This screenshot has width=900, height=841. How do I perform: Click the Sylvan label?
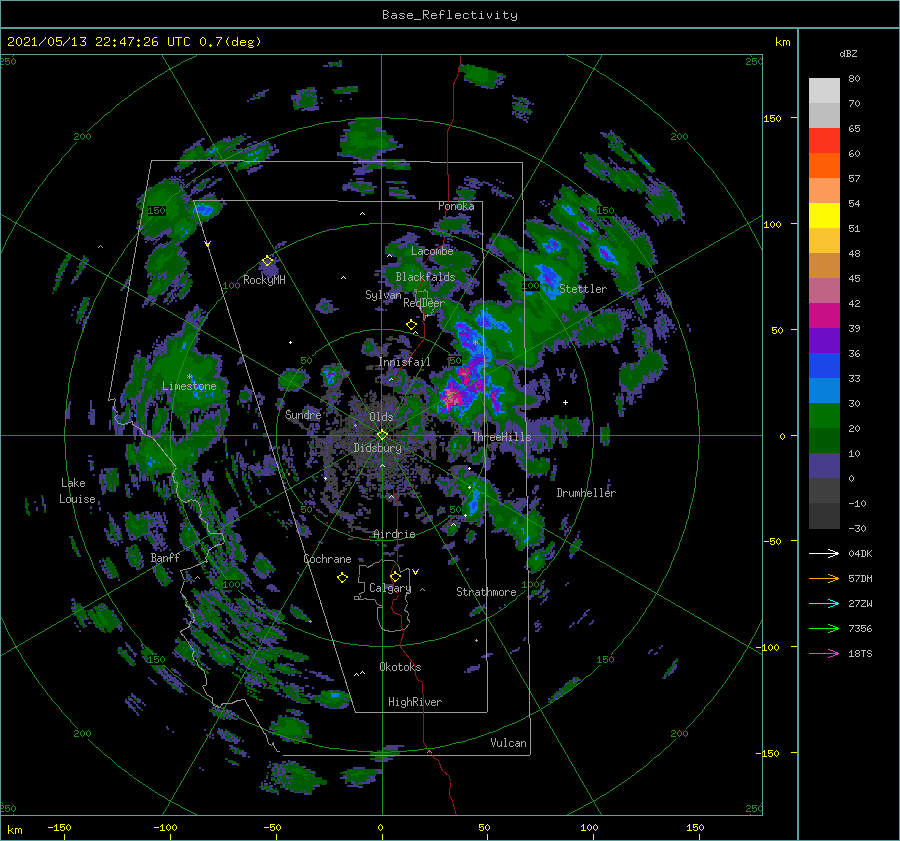383,295
